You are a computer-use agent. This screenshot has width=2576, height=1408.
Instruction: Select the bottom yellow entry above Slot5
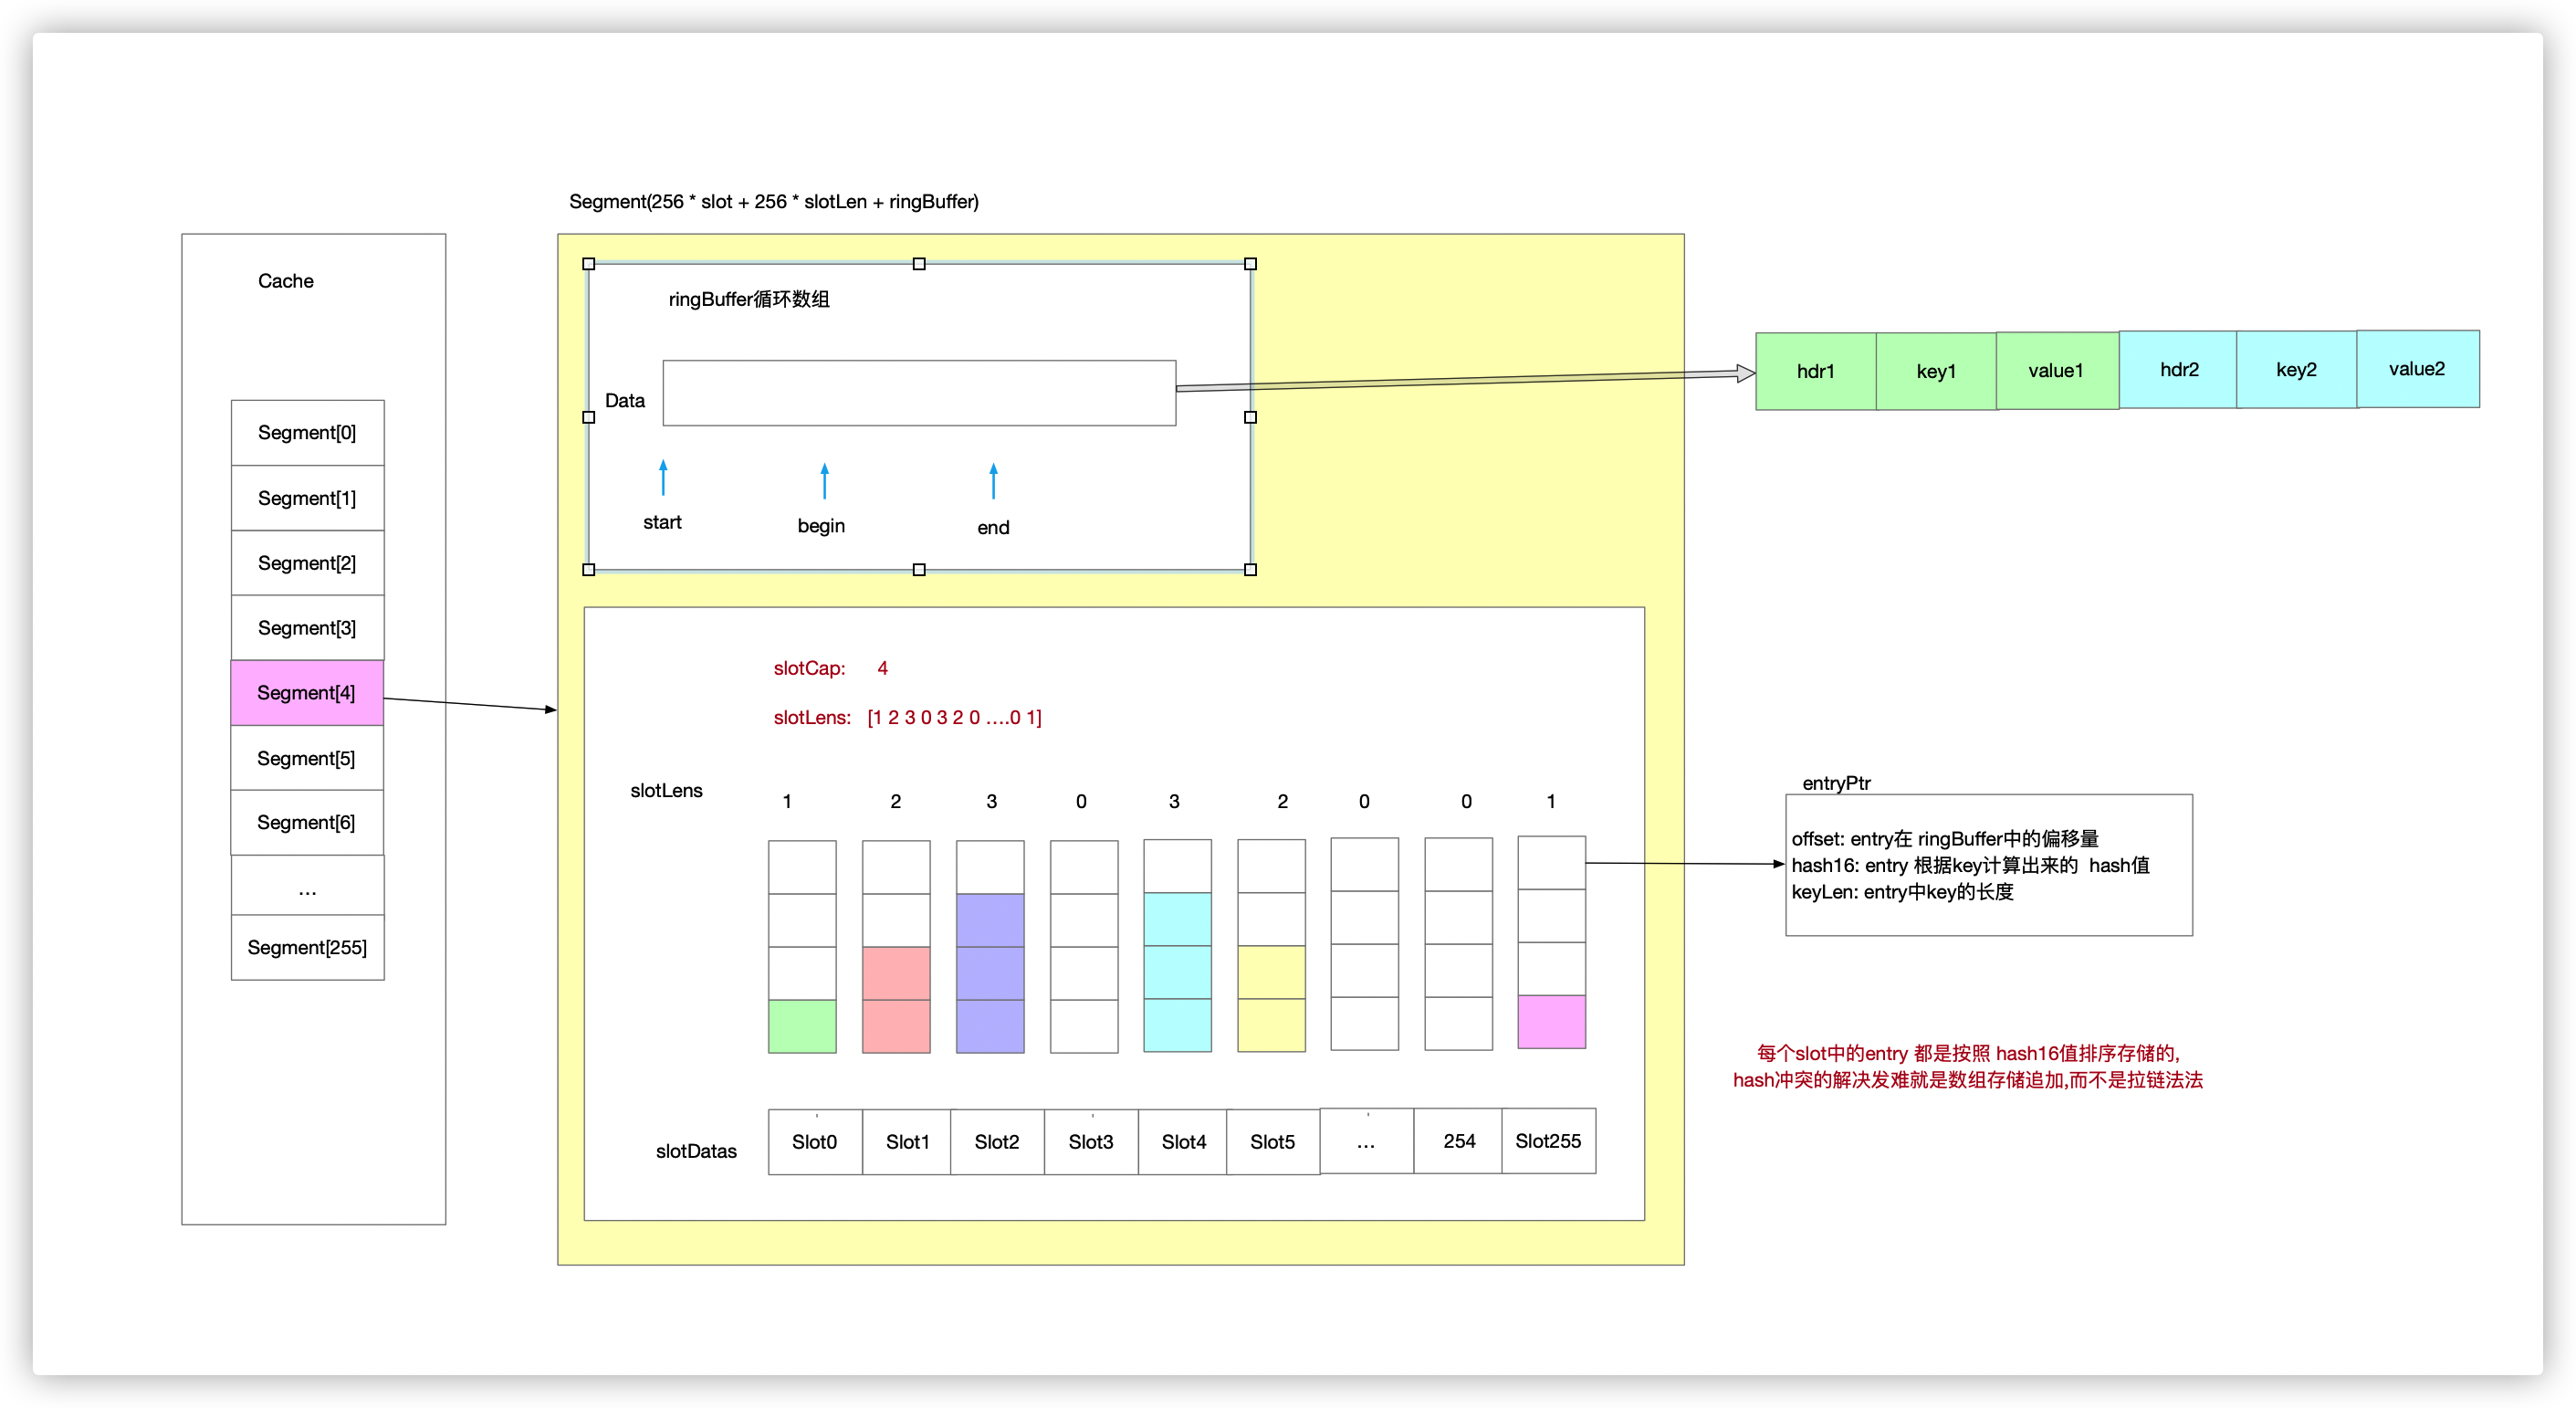click(1271, 1025)
